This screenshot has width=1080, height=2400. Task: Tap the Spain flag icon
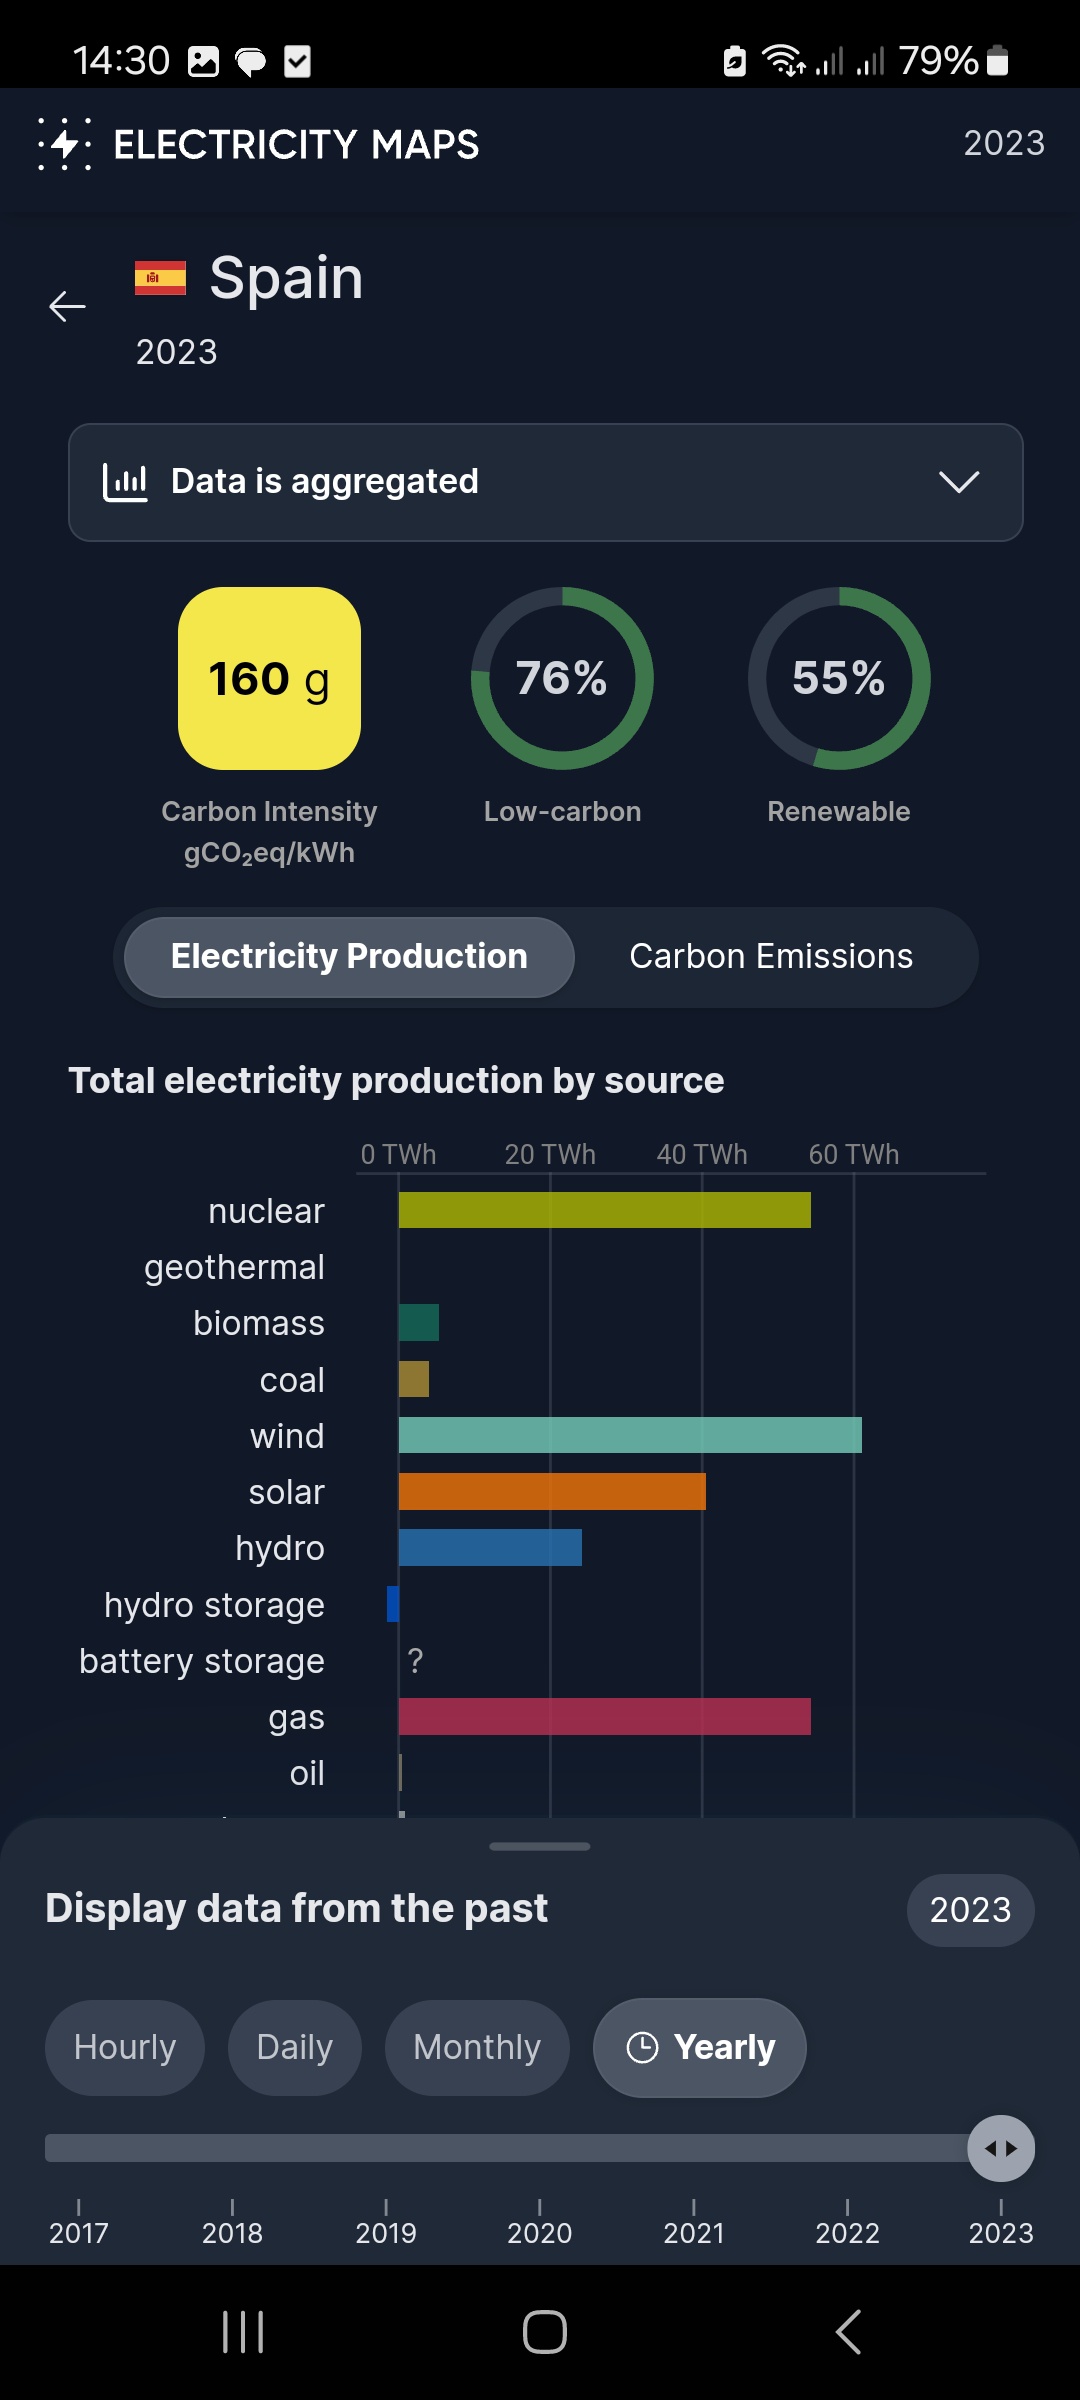pyautogui.click(x=160, y=278)
